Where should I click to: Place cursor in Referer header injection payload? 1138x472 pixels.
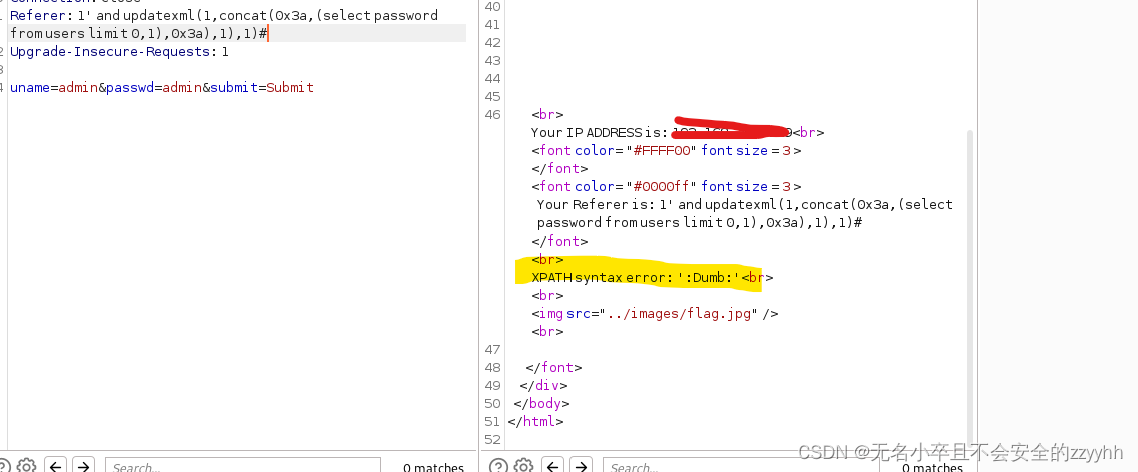(224, 24)
